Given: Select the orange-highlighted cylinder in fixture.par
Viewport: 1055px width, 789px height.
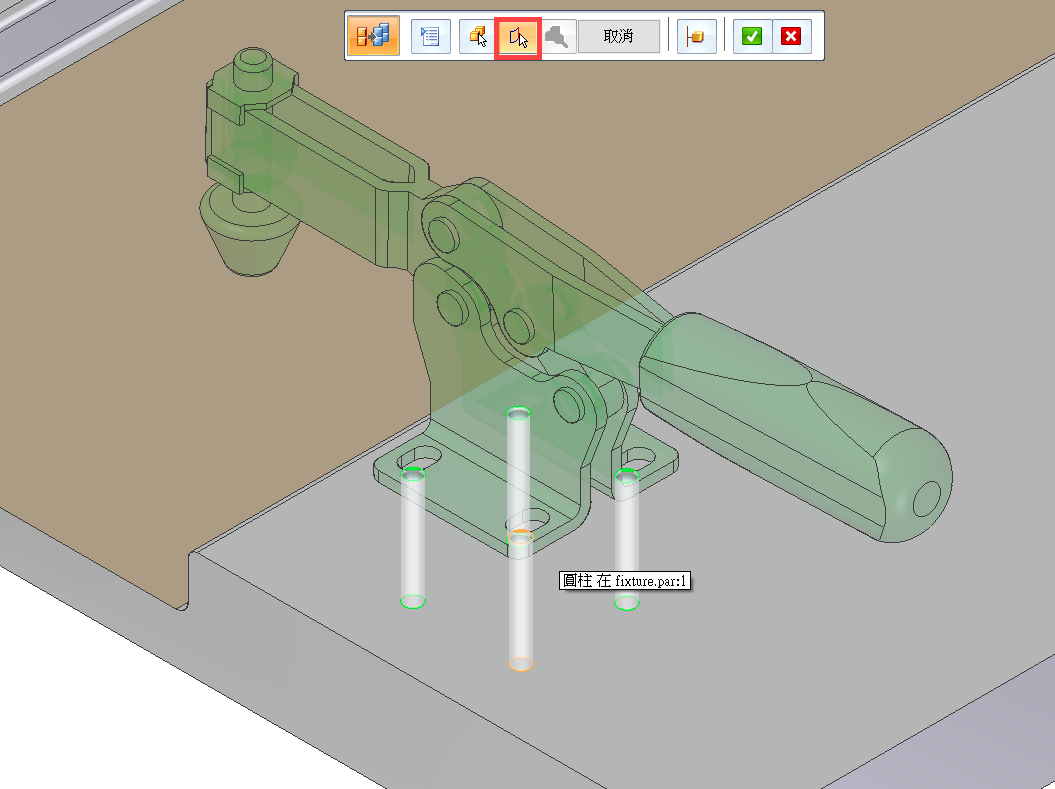Looking at the screenshot, I should pos(521,601).
